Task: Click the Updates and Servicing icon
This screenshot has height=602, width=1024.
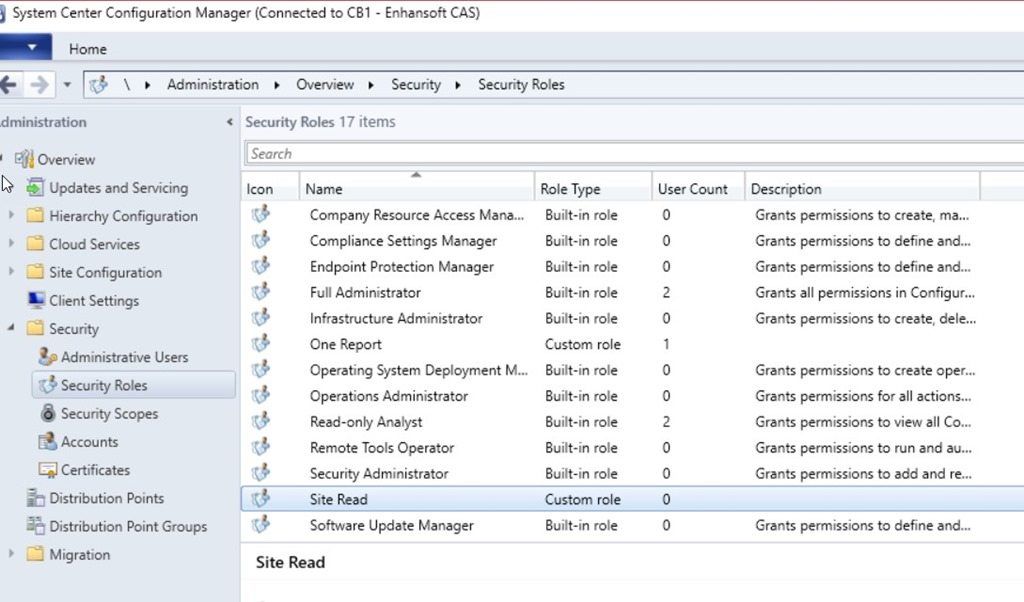Action: click(x=35, y=187)
